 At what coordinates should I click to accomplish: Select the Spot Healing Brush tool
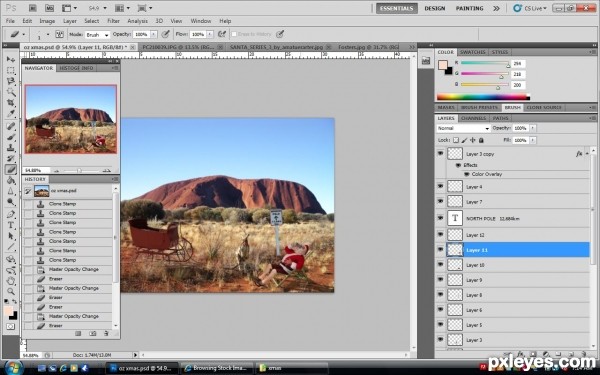[x=11, y=126]
